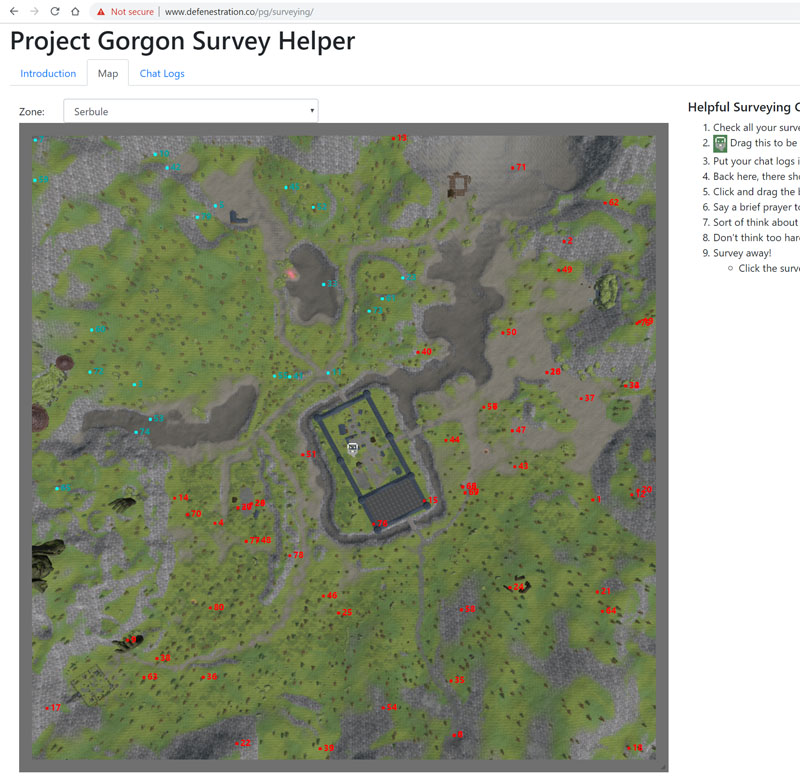Click the Project Gorgon Survey Helper heading
Viewport: 800px width, 777px height.
[182, 41]
